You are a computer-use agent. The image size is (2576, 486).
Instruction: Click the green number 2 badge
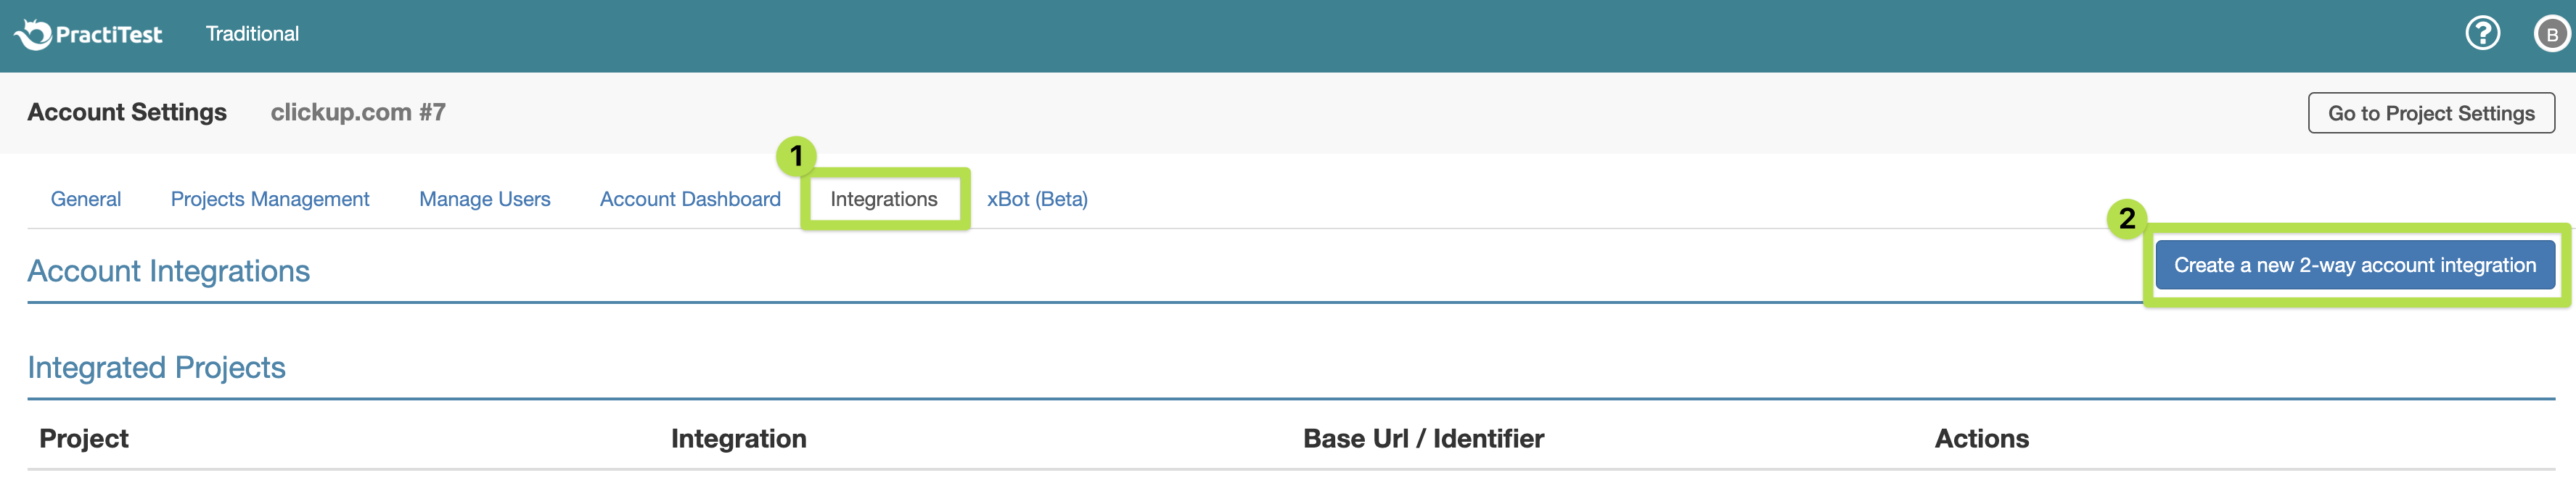click(x=2126, y=218)
